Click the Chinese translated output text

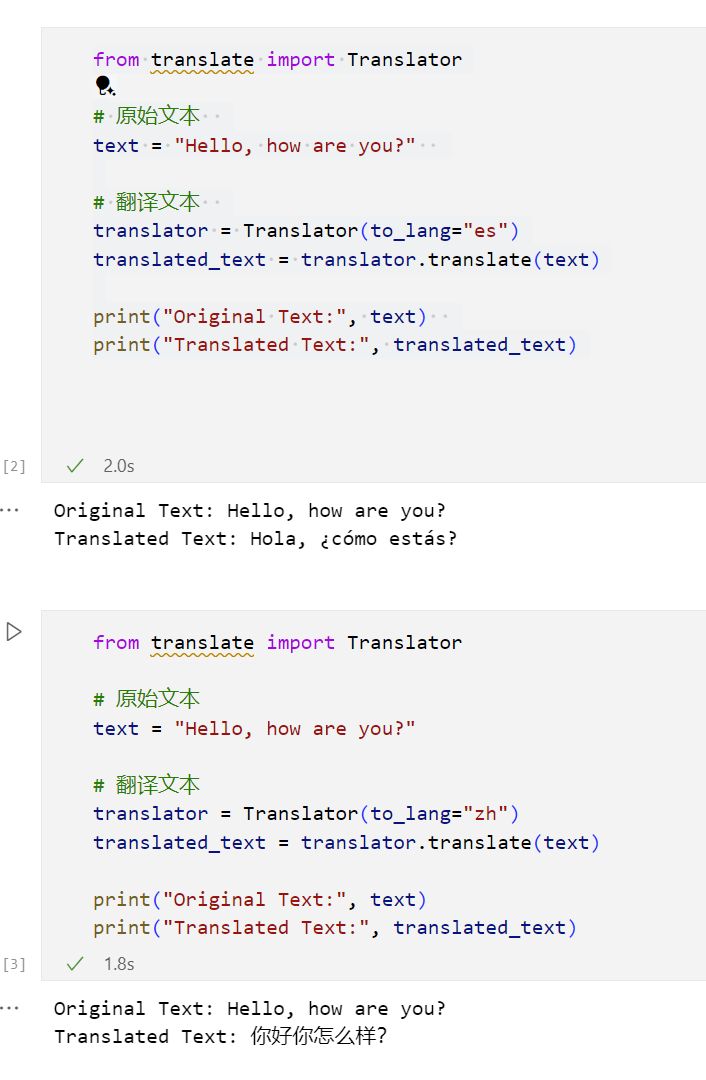tap(318, 1037)
